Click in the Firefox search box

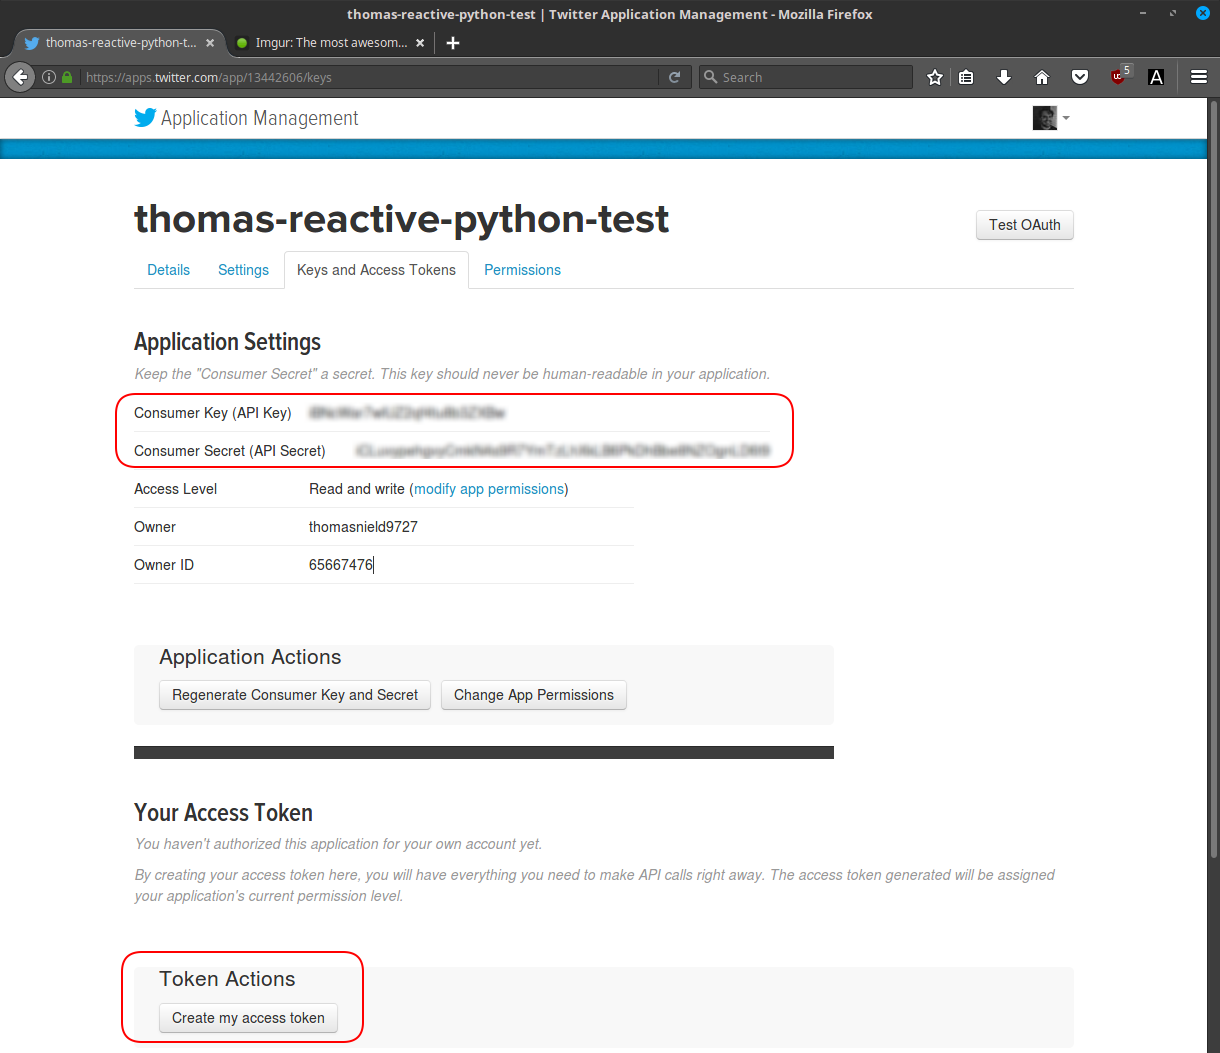(810, 77)
